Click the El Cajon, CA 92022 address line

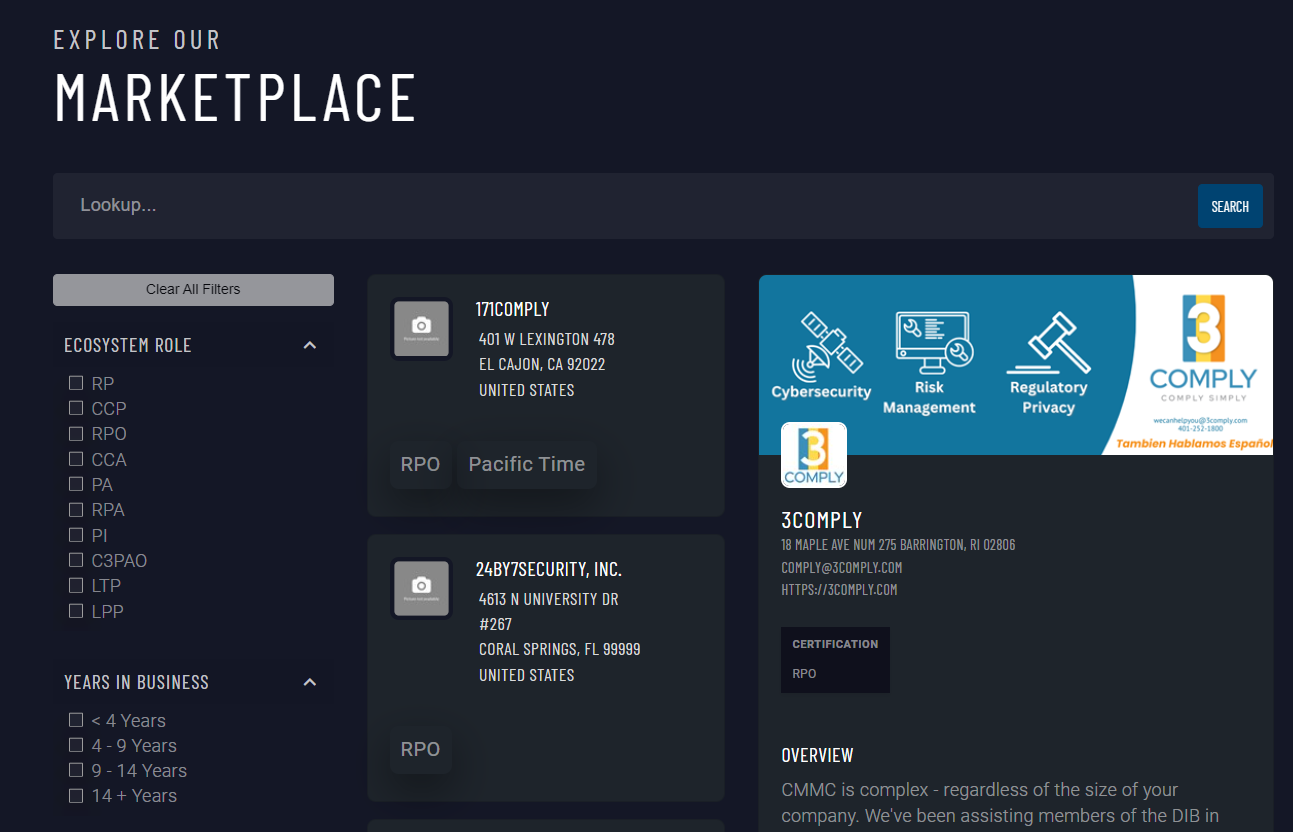542,364
